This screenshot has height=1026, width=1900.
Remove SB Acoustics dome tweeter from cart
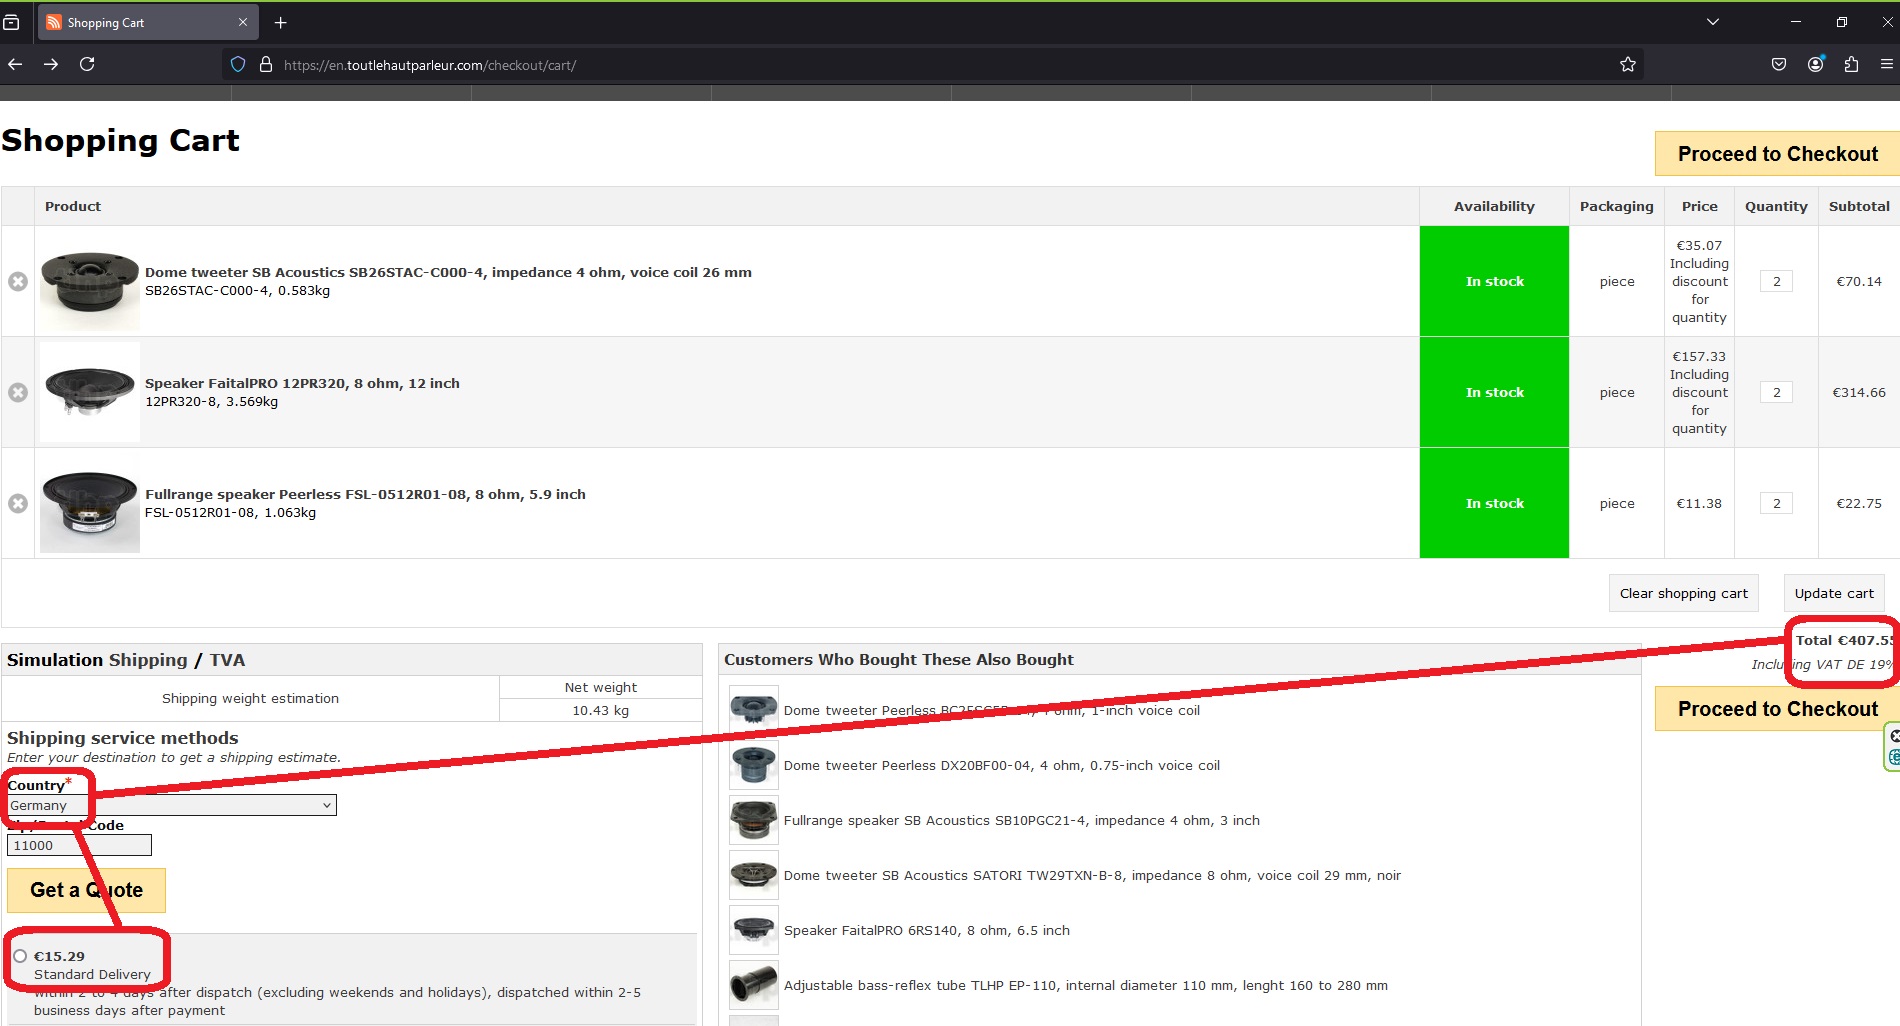click(18, 281)
